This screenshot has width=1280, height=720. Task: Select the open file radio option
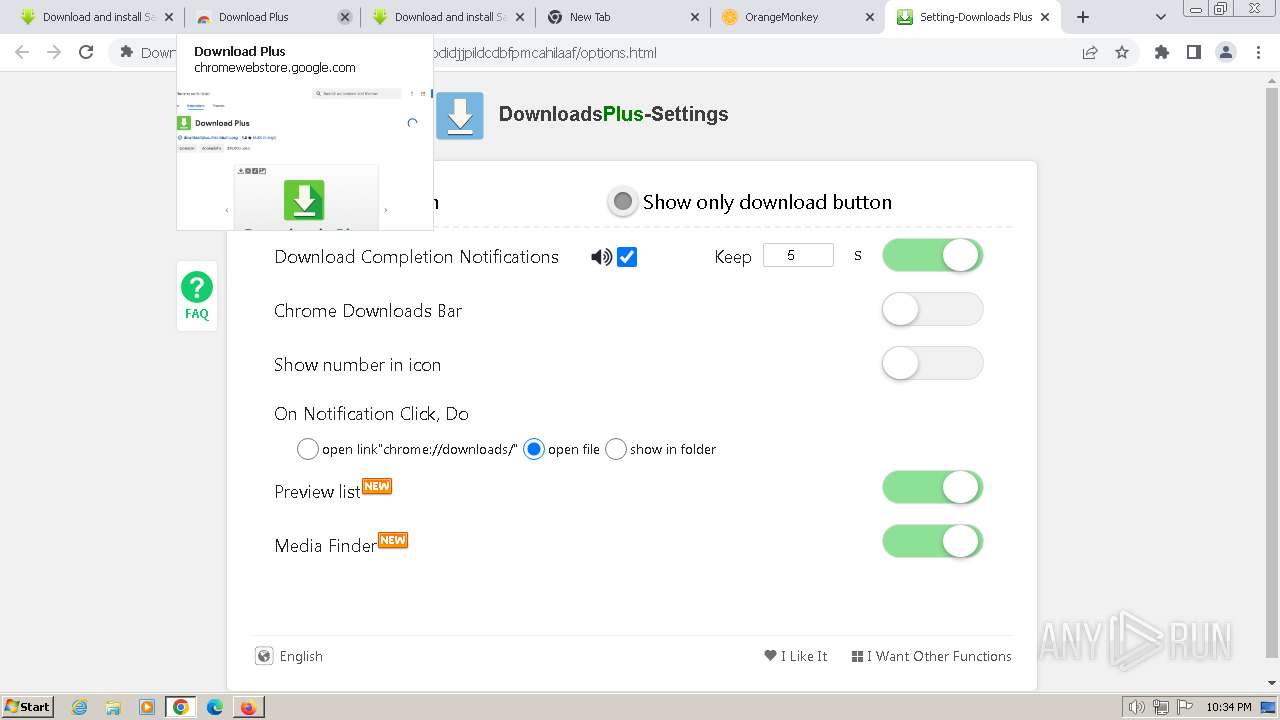534,449
